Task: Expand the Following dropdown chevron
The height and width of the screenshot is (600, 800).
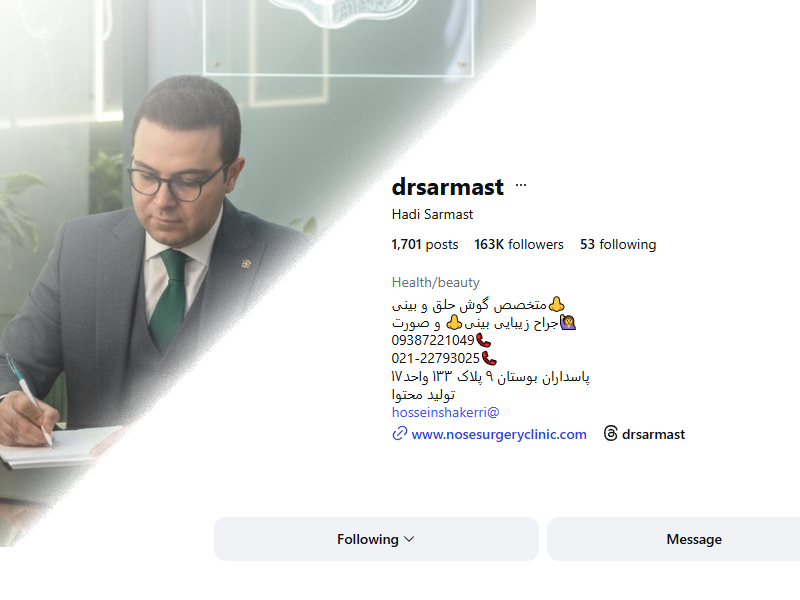Action: pyautogui.click(x=409, y=539)
